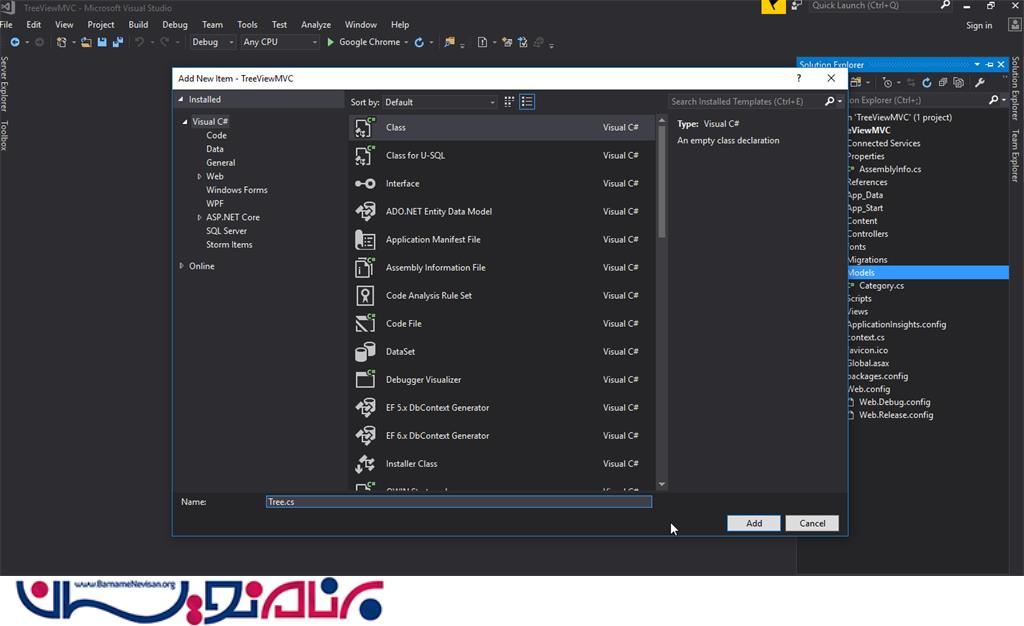
Task: Select the Interface template
Action: 502,183
